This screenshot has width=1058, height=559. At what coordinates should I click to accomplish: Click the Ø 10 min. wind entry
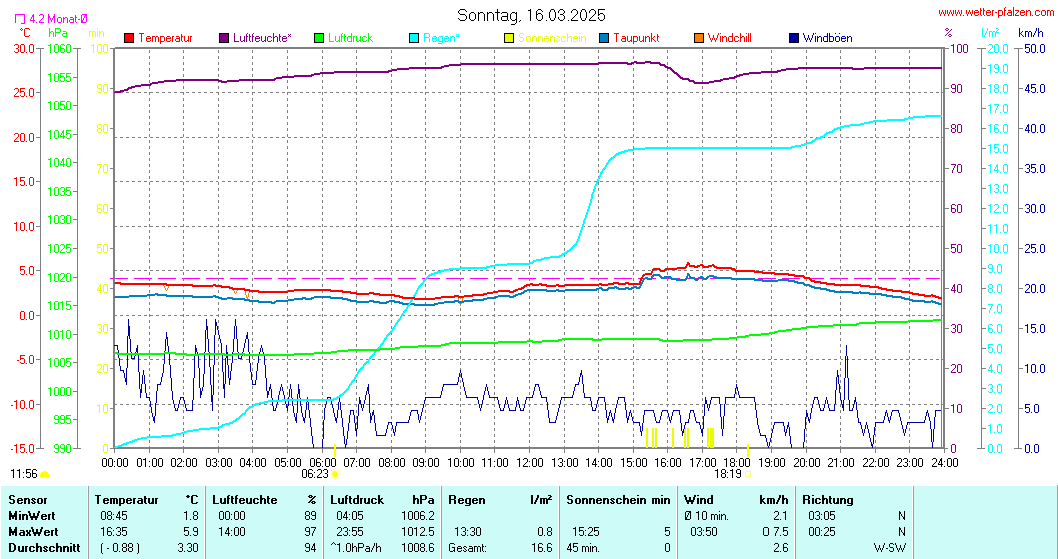(x=706, y=516)
